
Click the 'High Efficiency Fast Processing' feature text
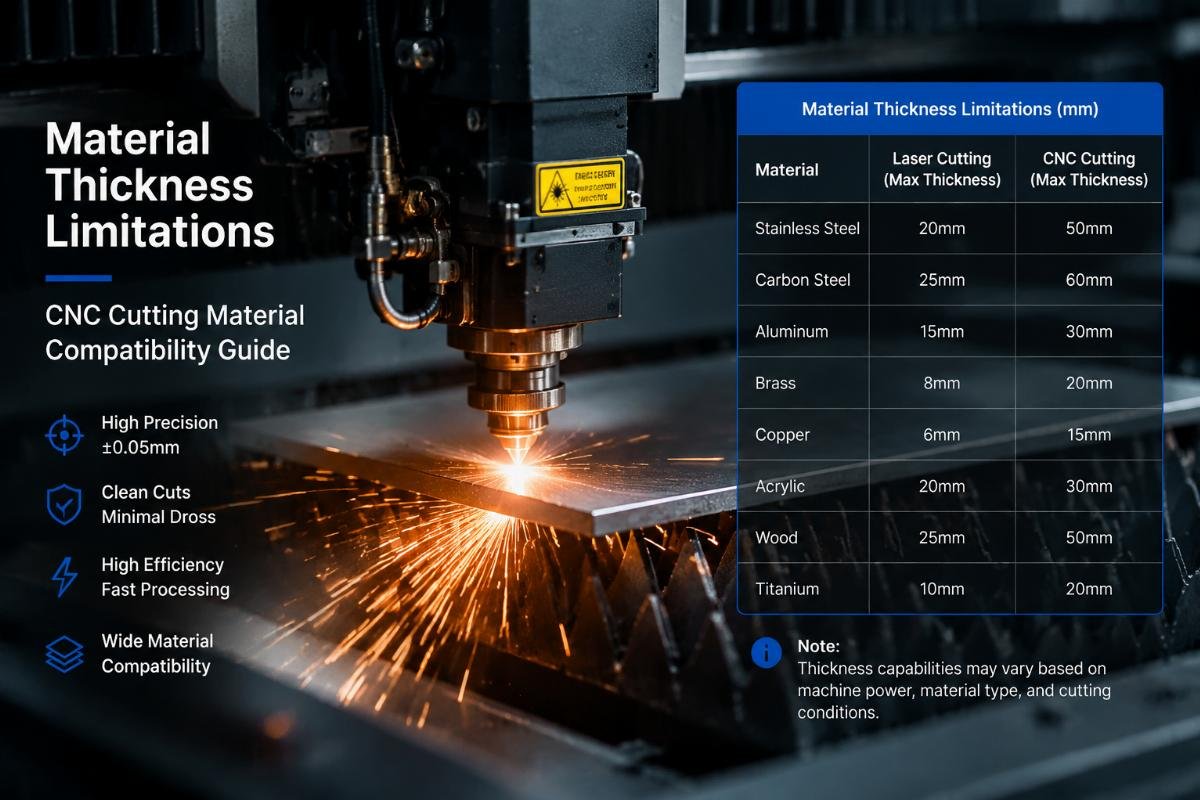[x=165, y=577]
